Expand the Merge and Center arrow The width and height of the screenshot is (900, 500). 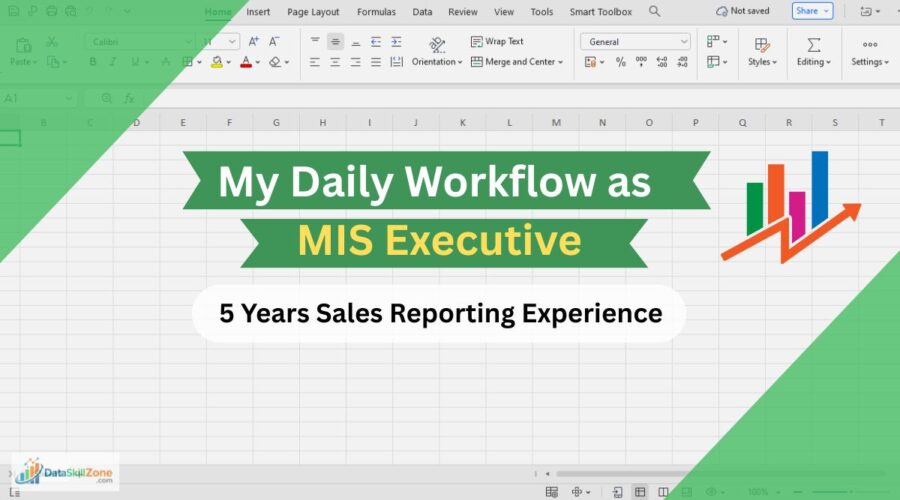561,62
